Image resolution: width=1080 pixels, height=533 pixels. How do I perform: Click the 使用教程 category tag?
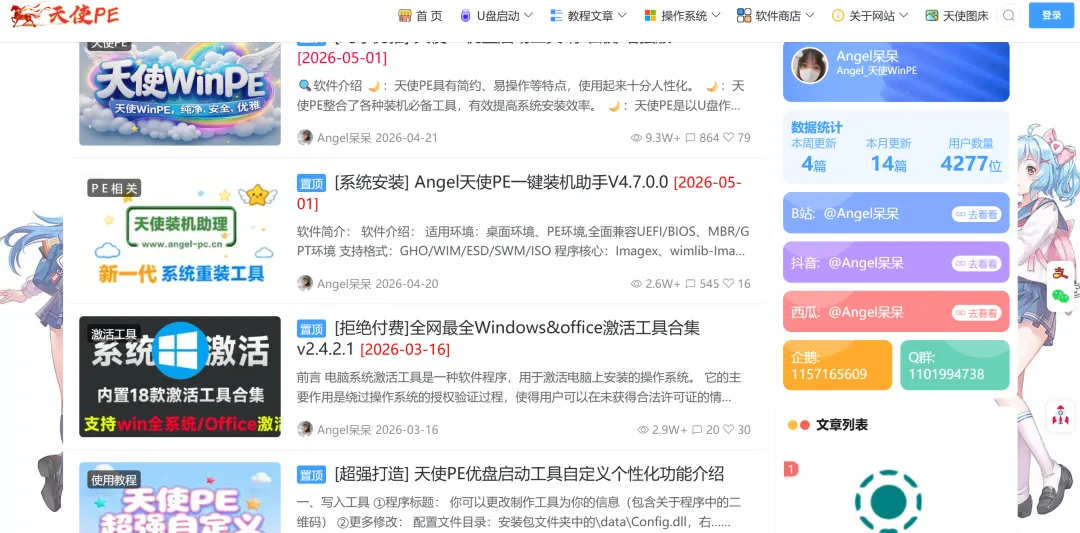114,479
